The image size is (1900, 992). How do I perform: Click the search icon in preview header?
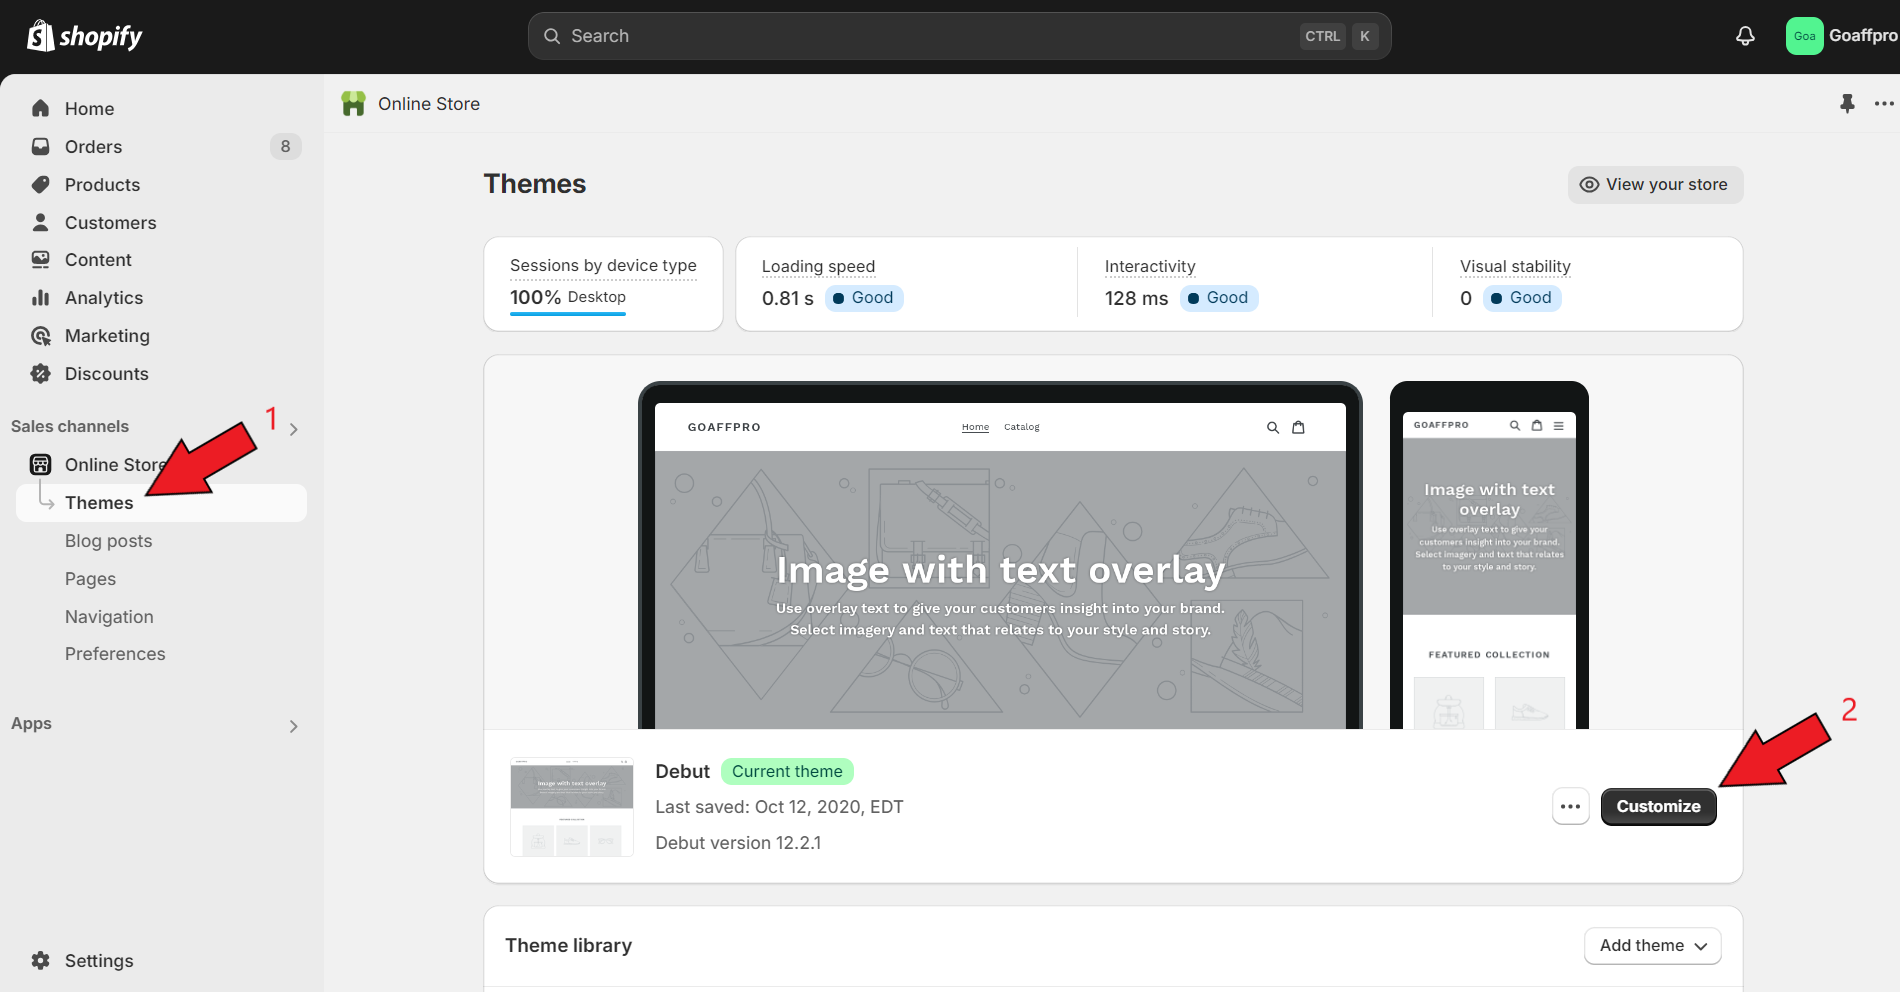[x=1273, y=427]
